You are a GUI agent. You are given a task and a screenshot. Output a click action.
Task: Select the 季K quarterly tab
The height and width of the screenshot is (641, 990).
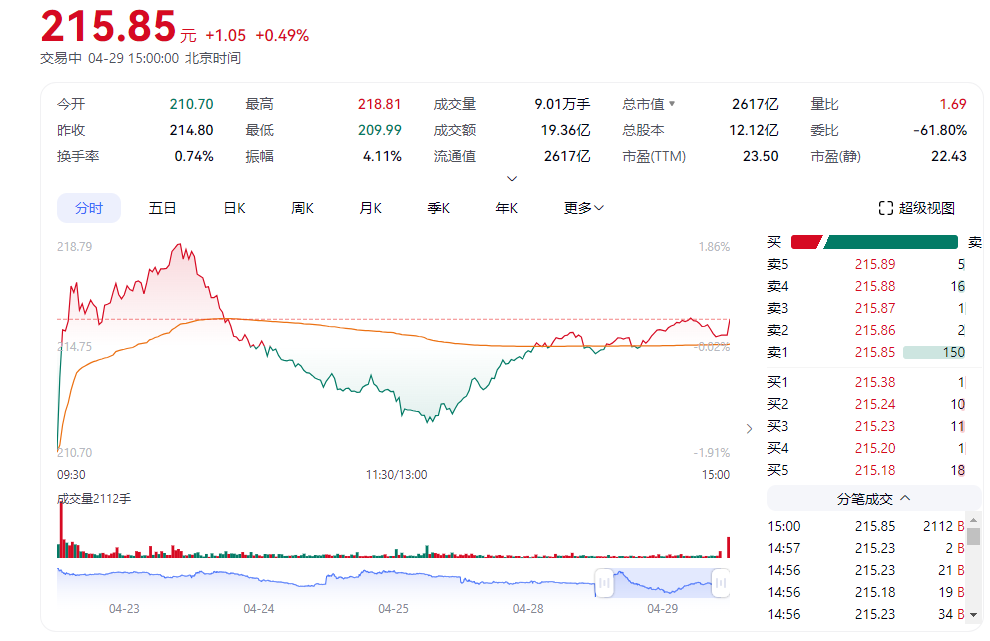(x=438, y=208)
